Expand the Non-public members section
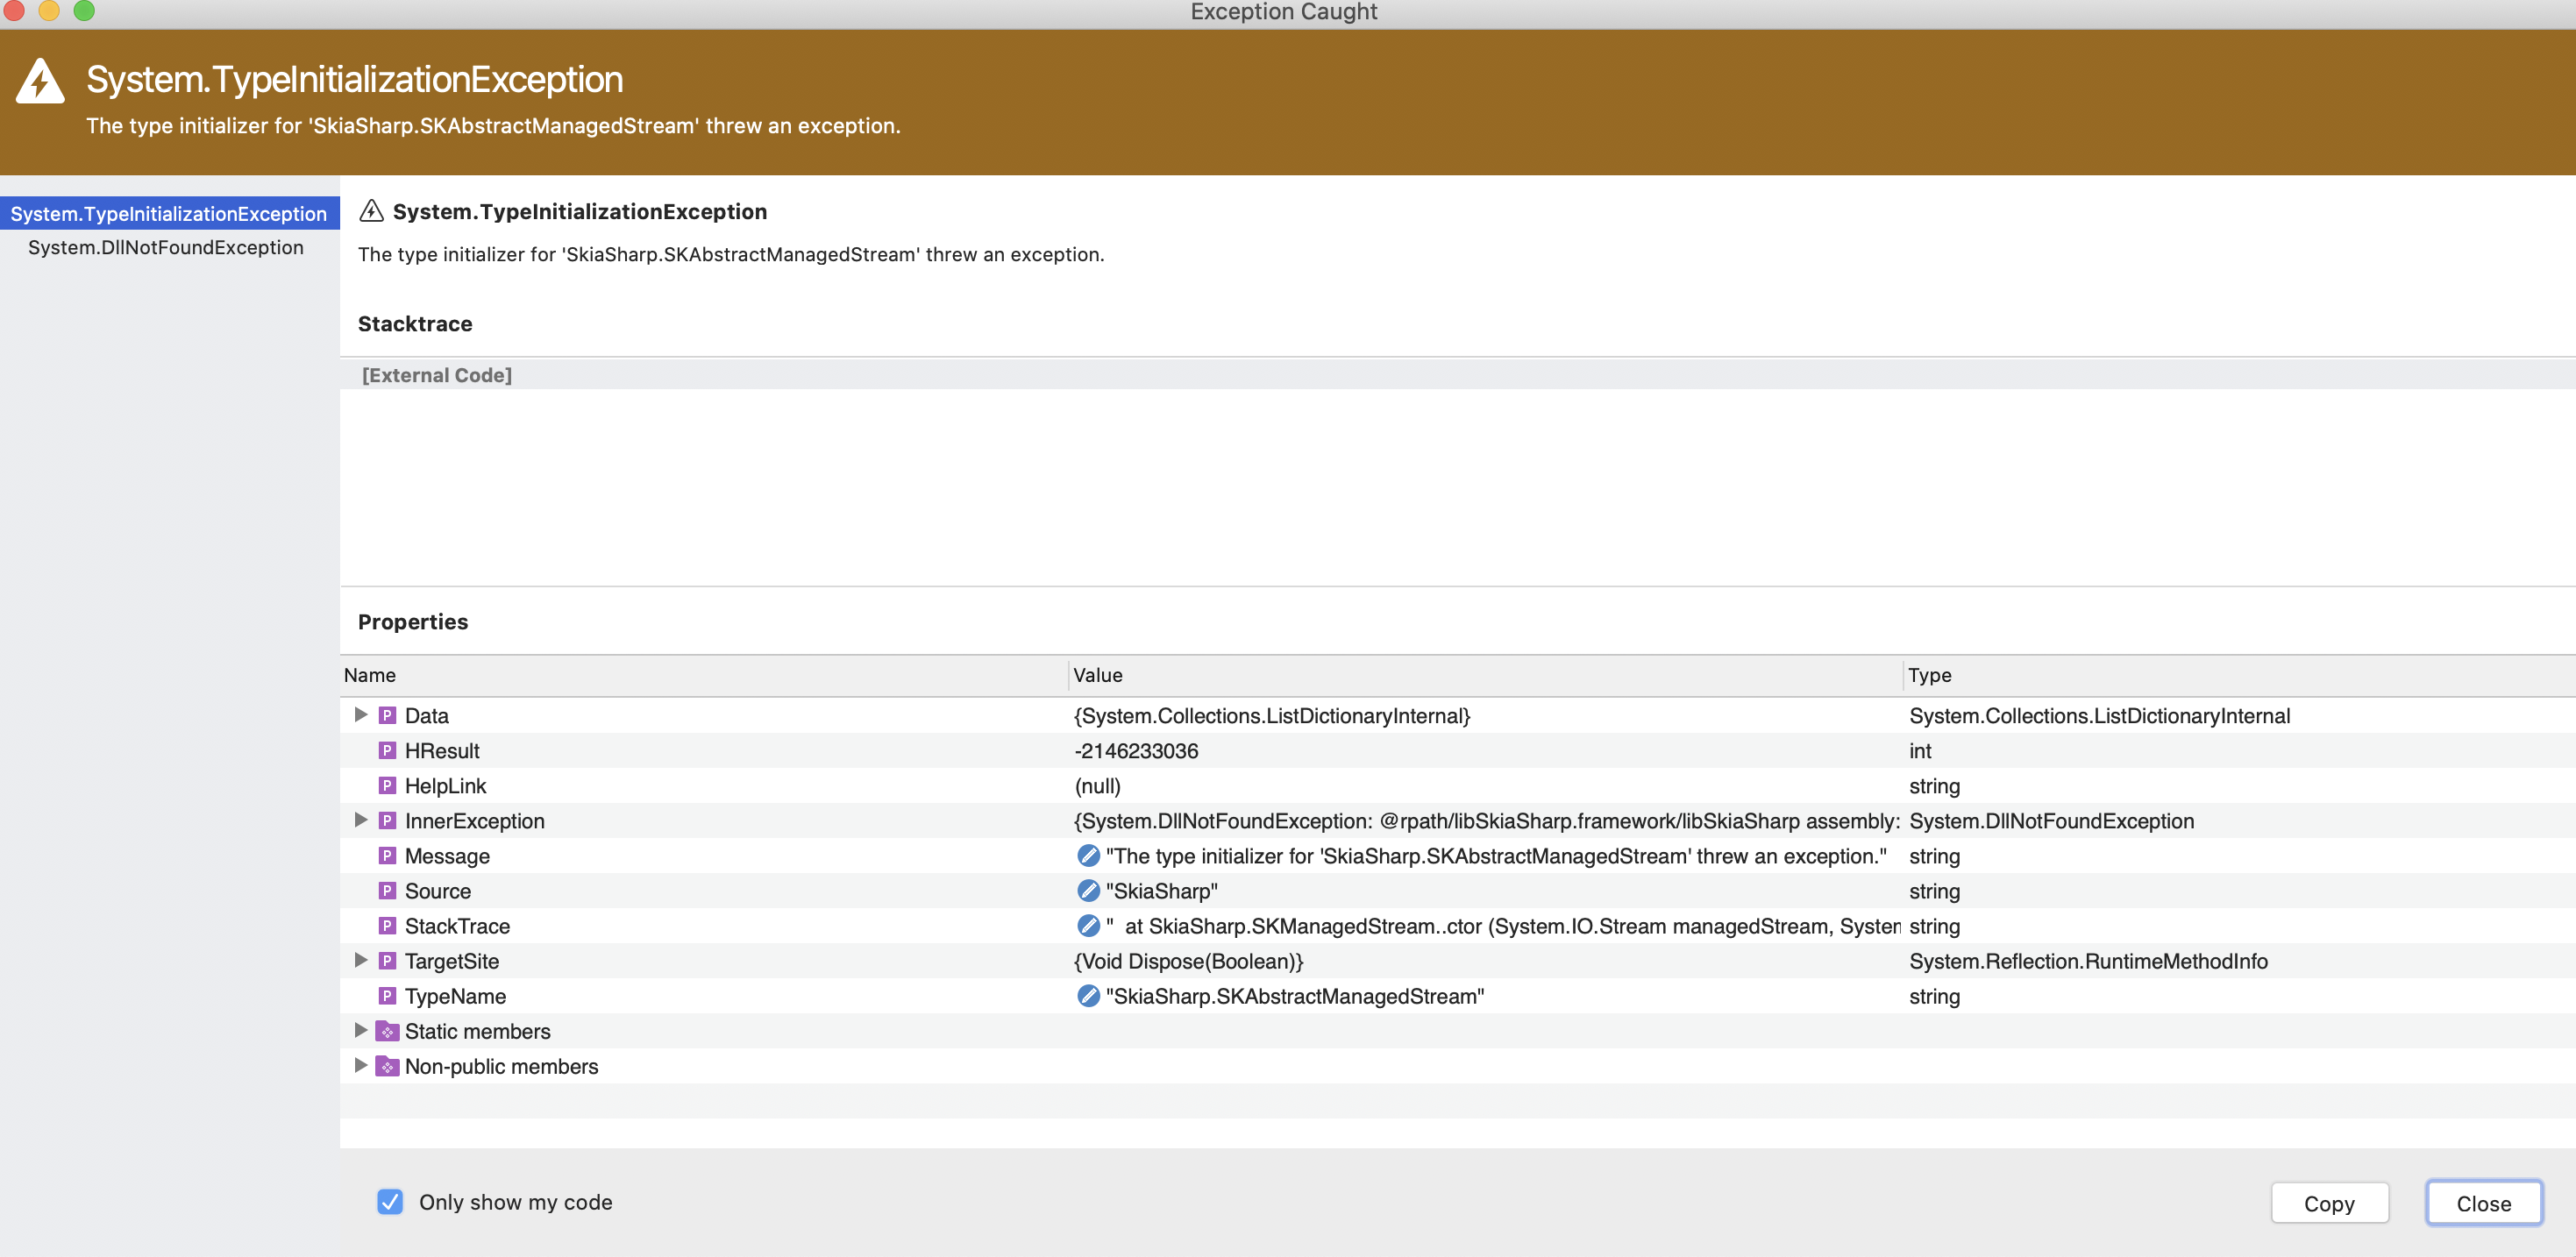 pos(360,1066)
